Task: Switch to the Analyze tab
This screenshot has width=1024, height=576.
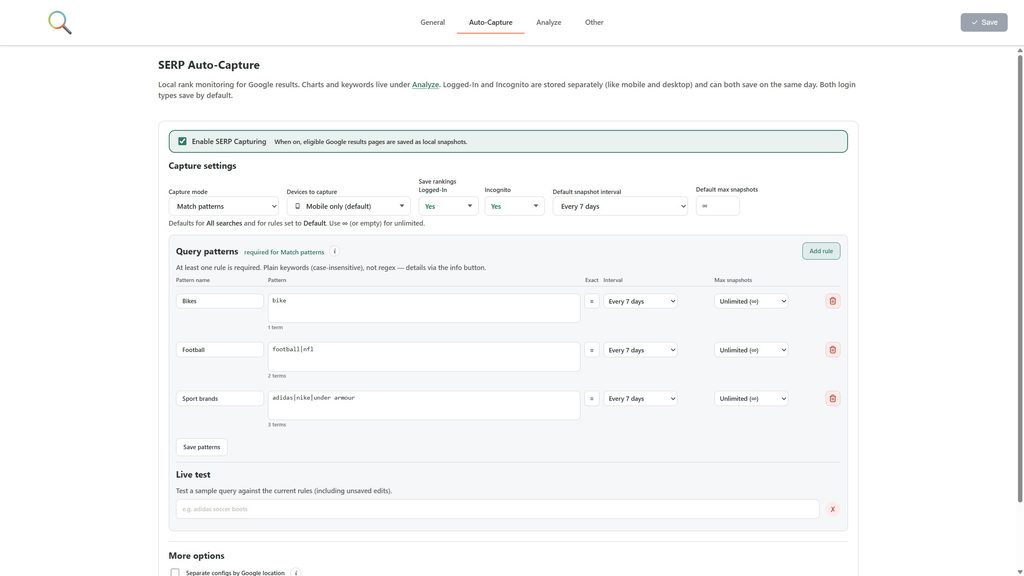Action: coord(549,22)
